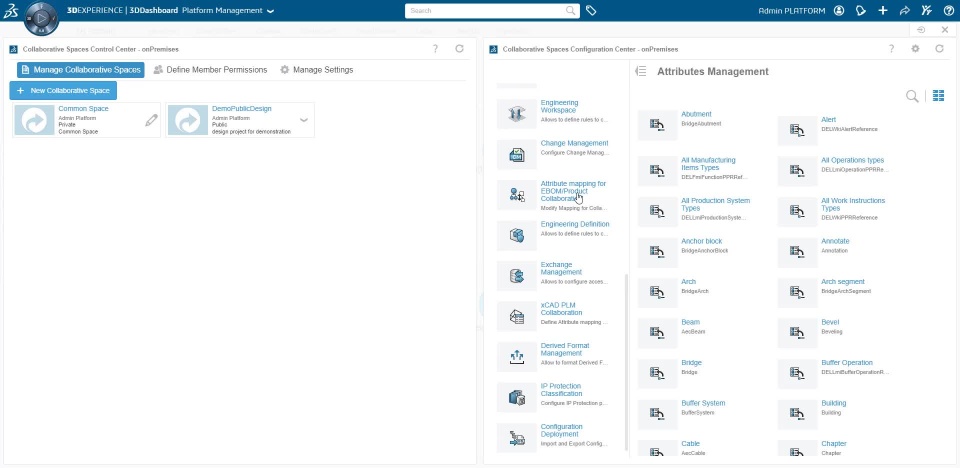The width and height of the screenshot is (960, 468).
Task: Switch to Define Member Permissions tab
Action: tap(210, 70)
